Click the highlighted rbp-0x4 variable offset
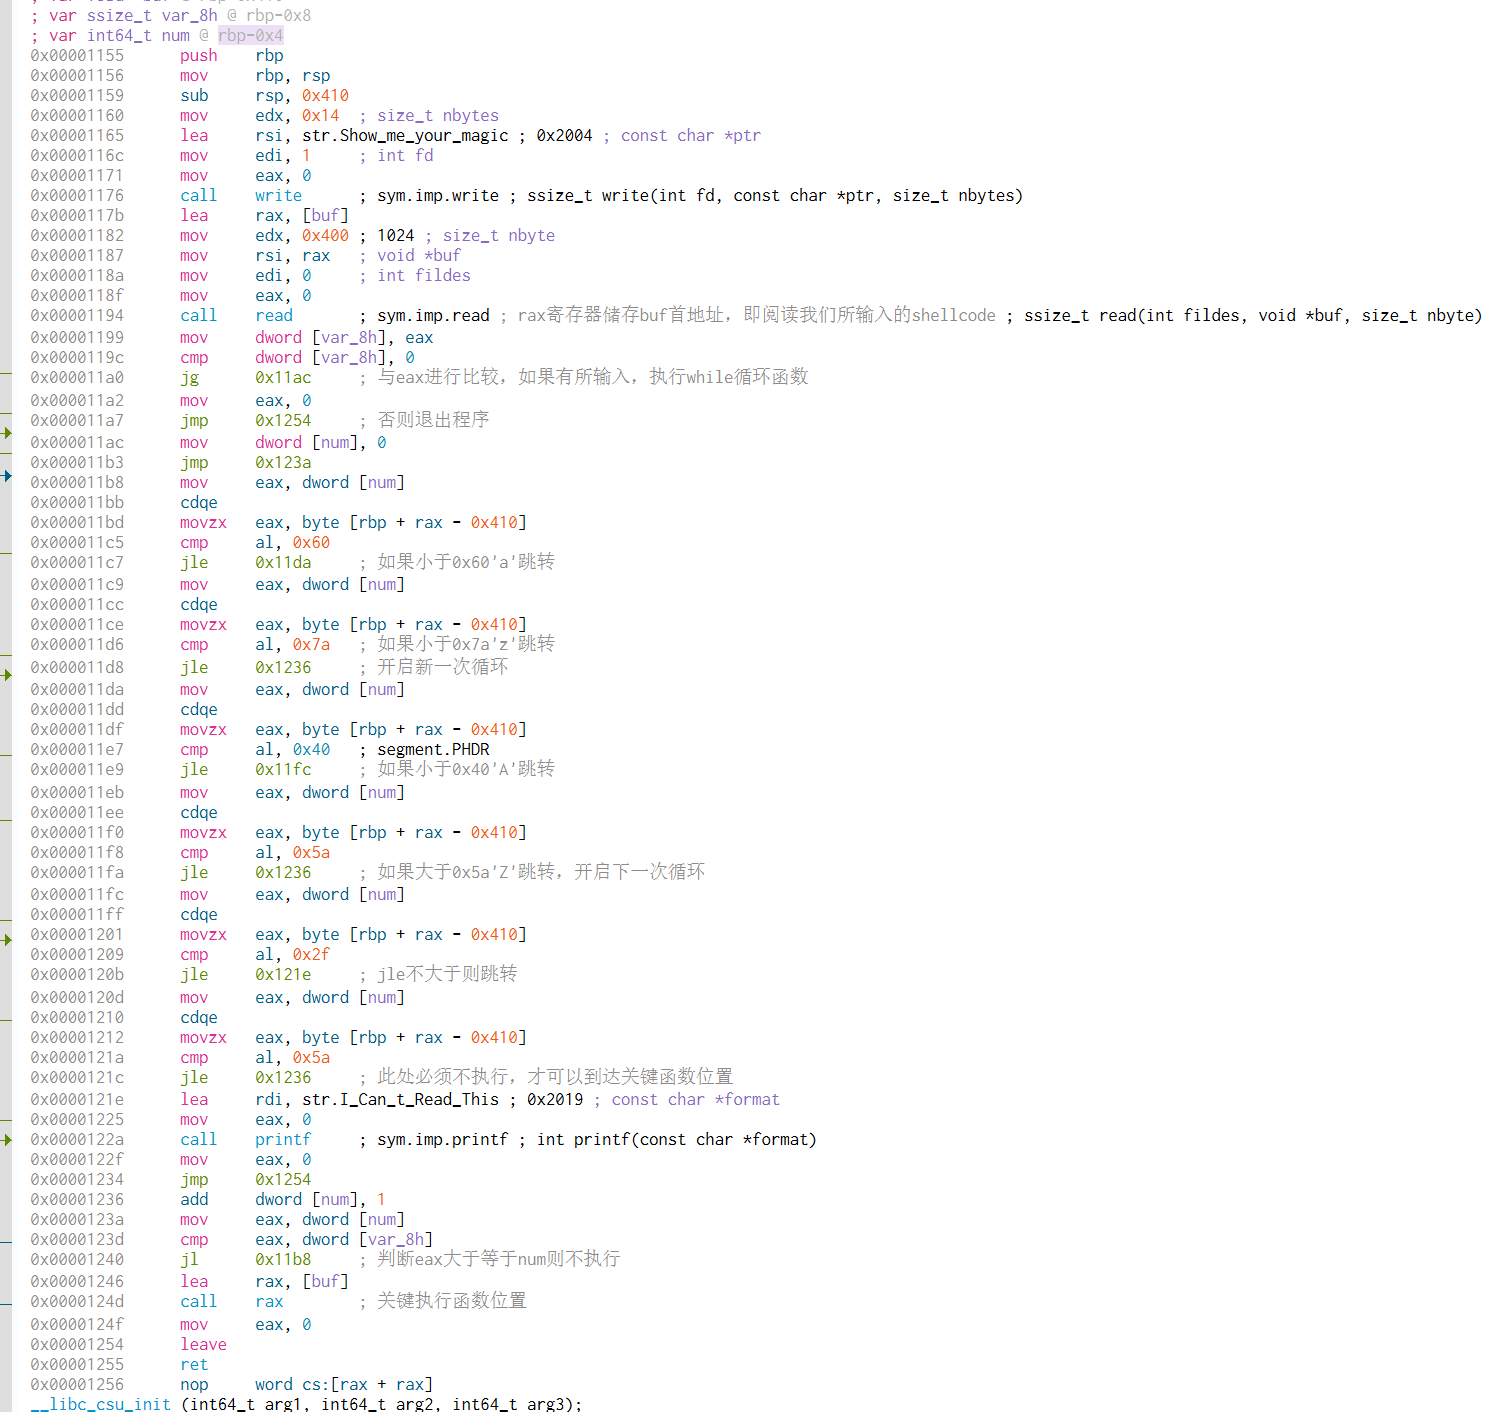This screenshot has width=1487, height=1412. [x=250, y=36]
